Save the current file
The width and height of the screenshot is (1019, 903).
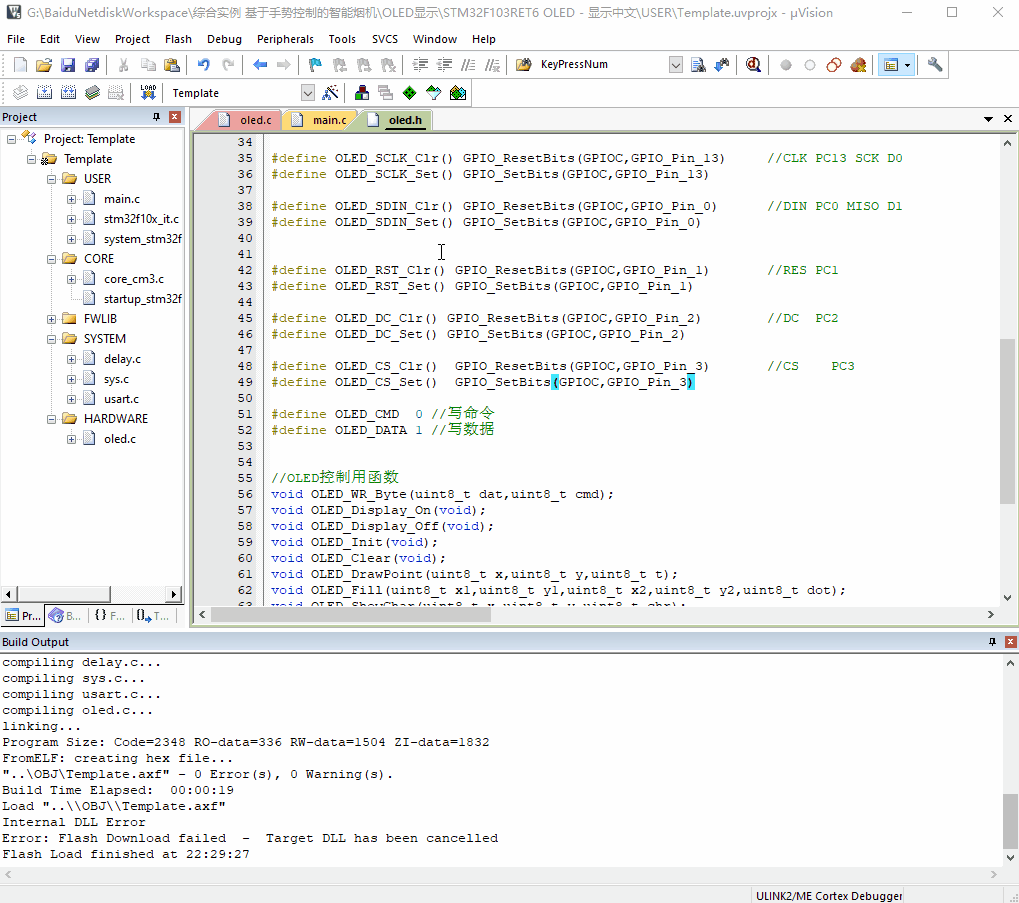(x=68, y=65)
